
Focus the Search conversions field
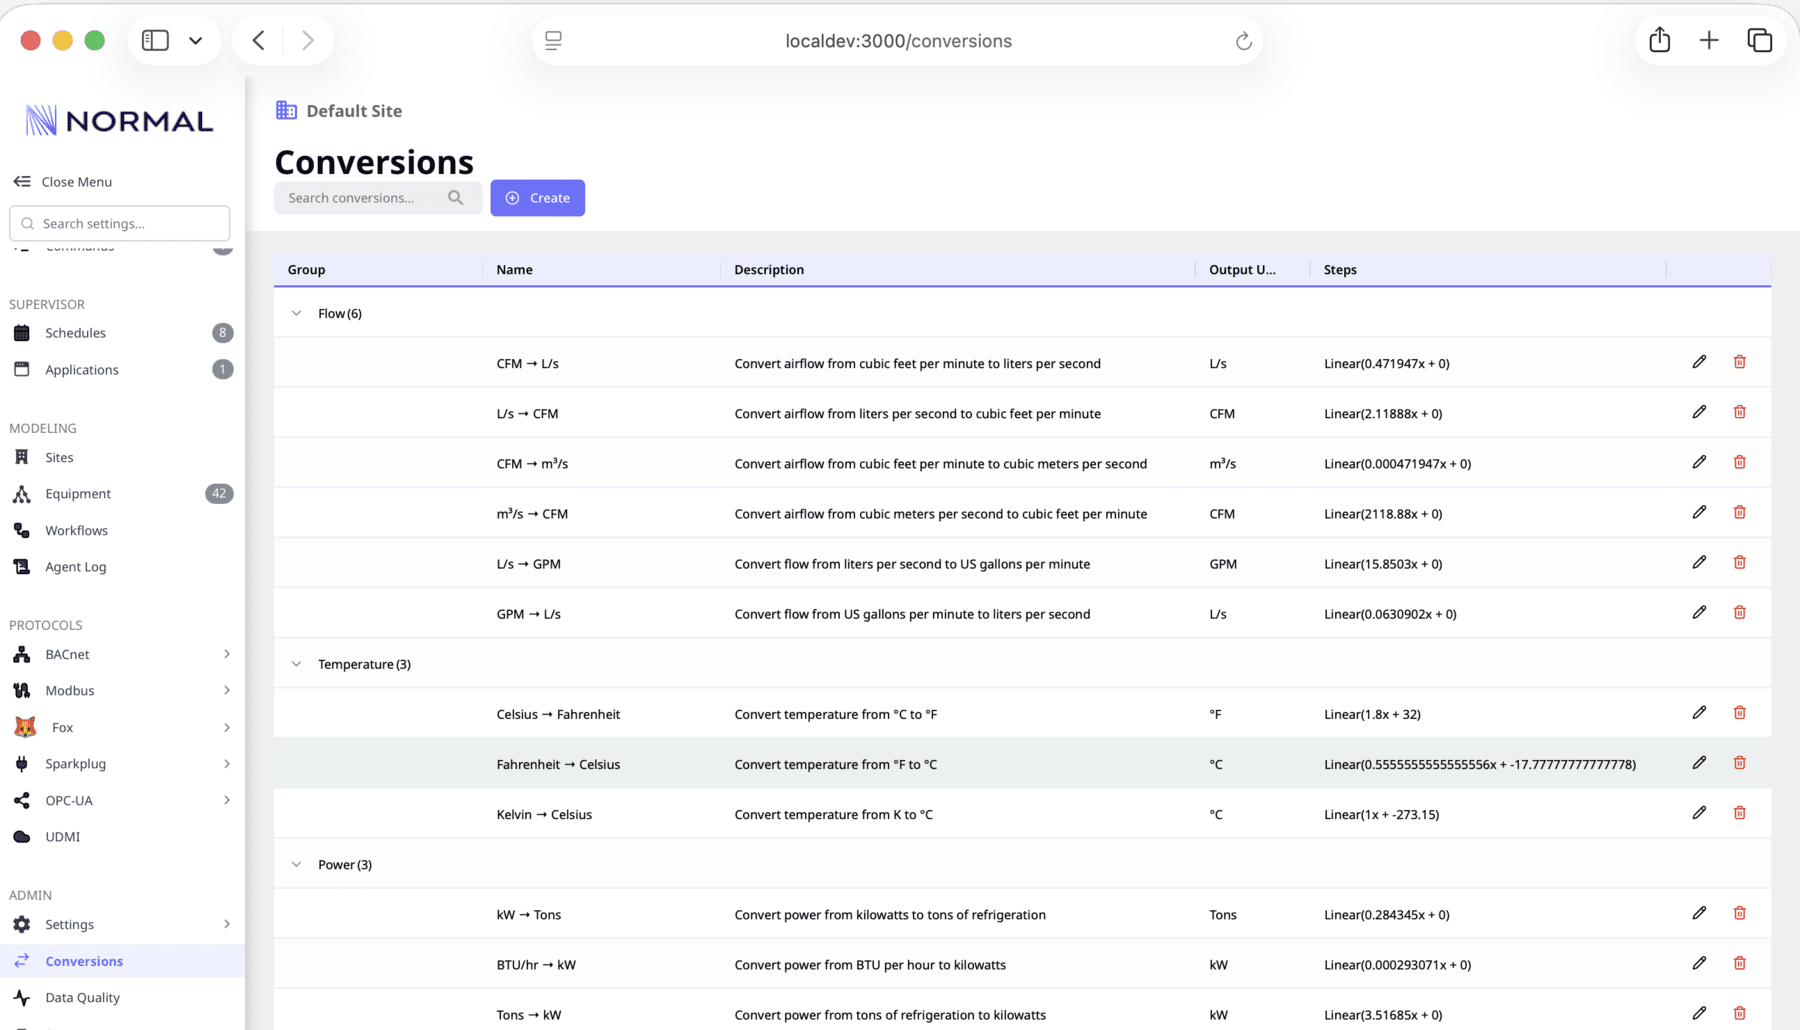[378, 198]
